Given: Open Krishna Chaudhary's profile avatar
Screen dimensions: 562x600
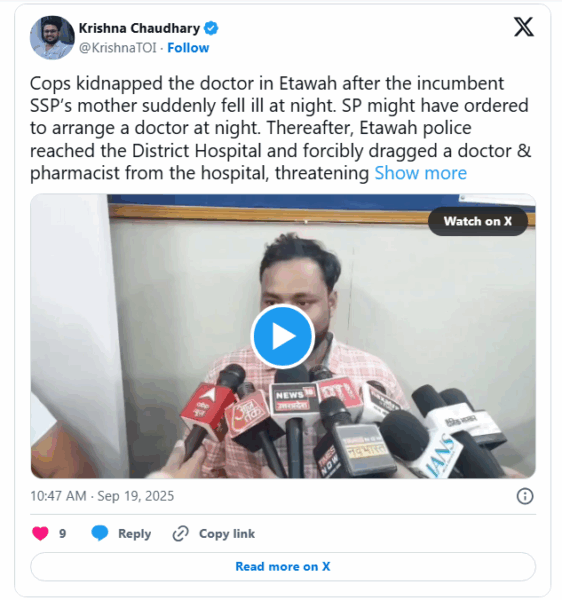Looking at the screenshot, I should (x=52, y=38).
